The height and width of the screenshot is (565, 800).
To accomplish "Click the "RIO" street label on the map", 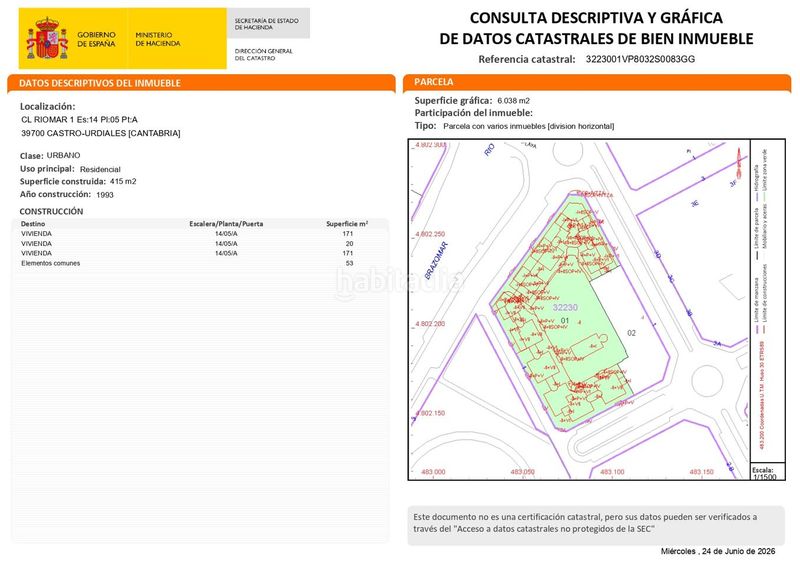I will click(490, 150).
